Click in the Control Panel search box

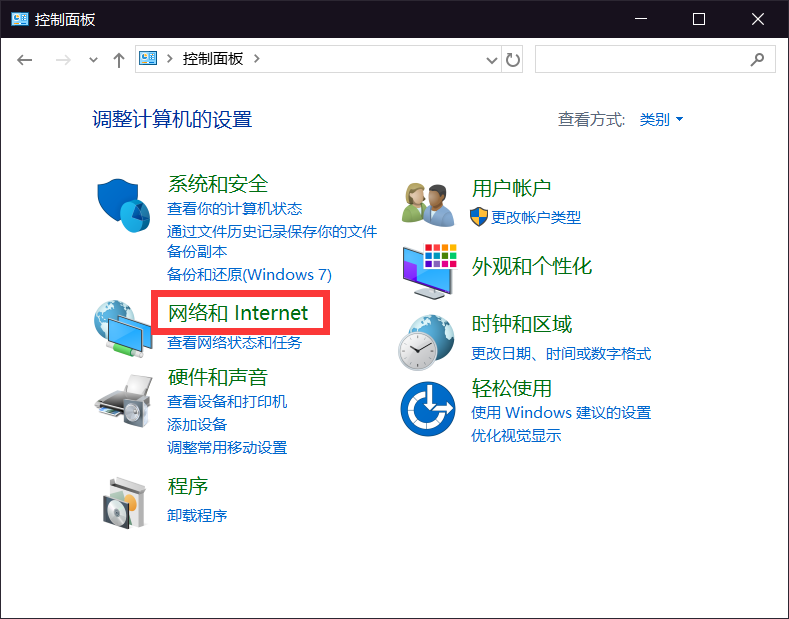point(655,59)
